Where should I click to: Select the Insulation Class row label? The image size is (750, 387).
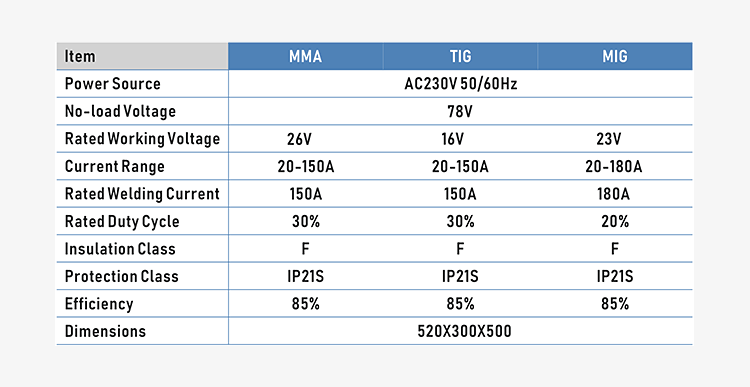click(x=120, y=249)
